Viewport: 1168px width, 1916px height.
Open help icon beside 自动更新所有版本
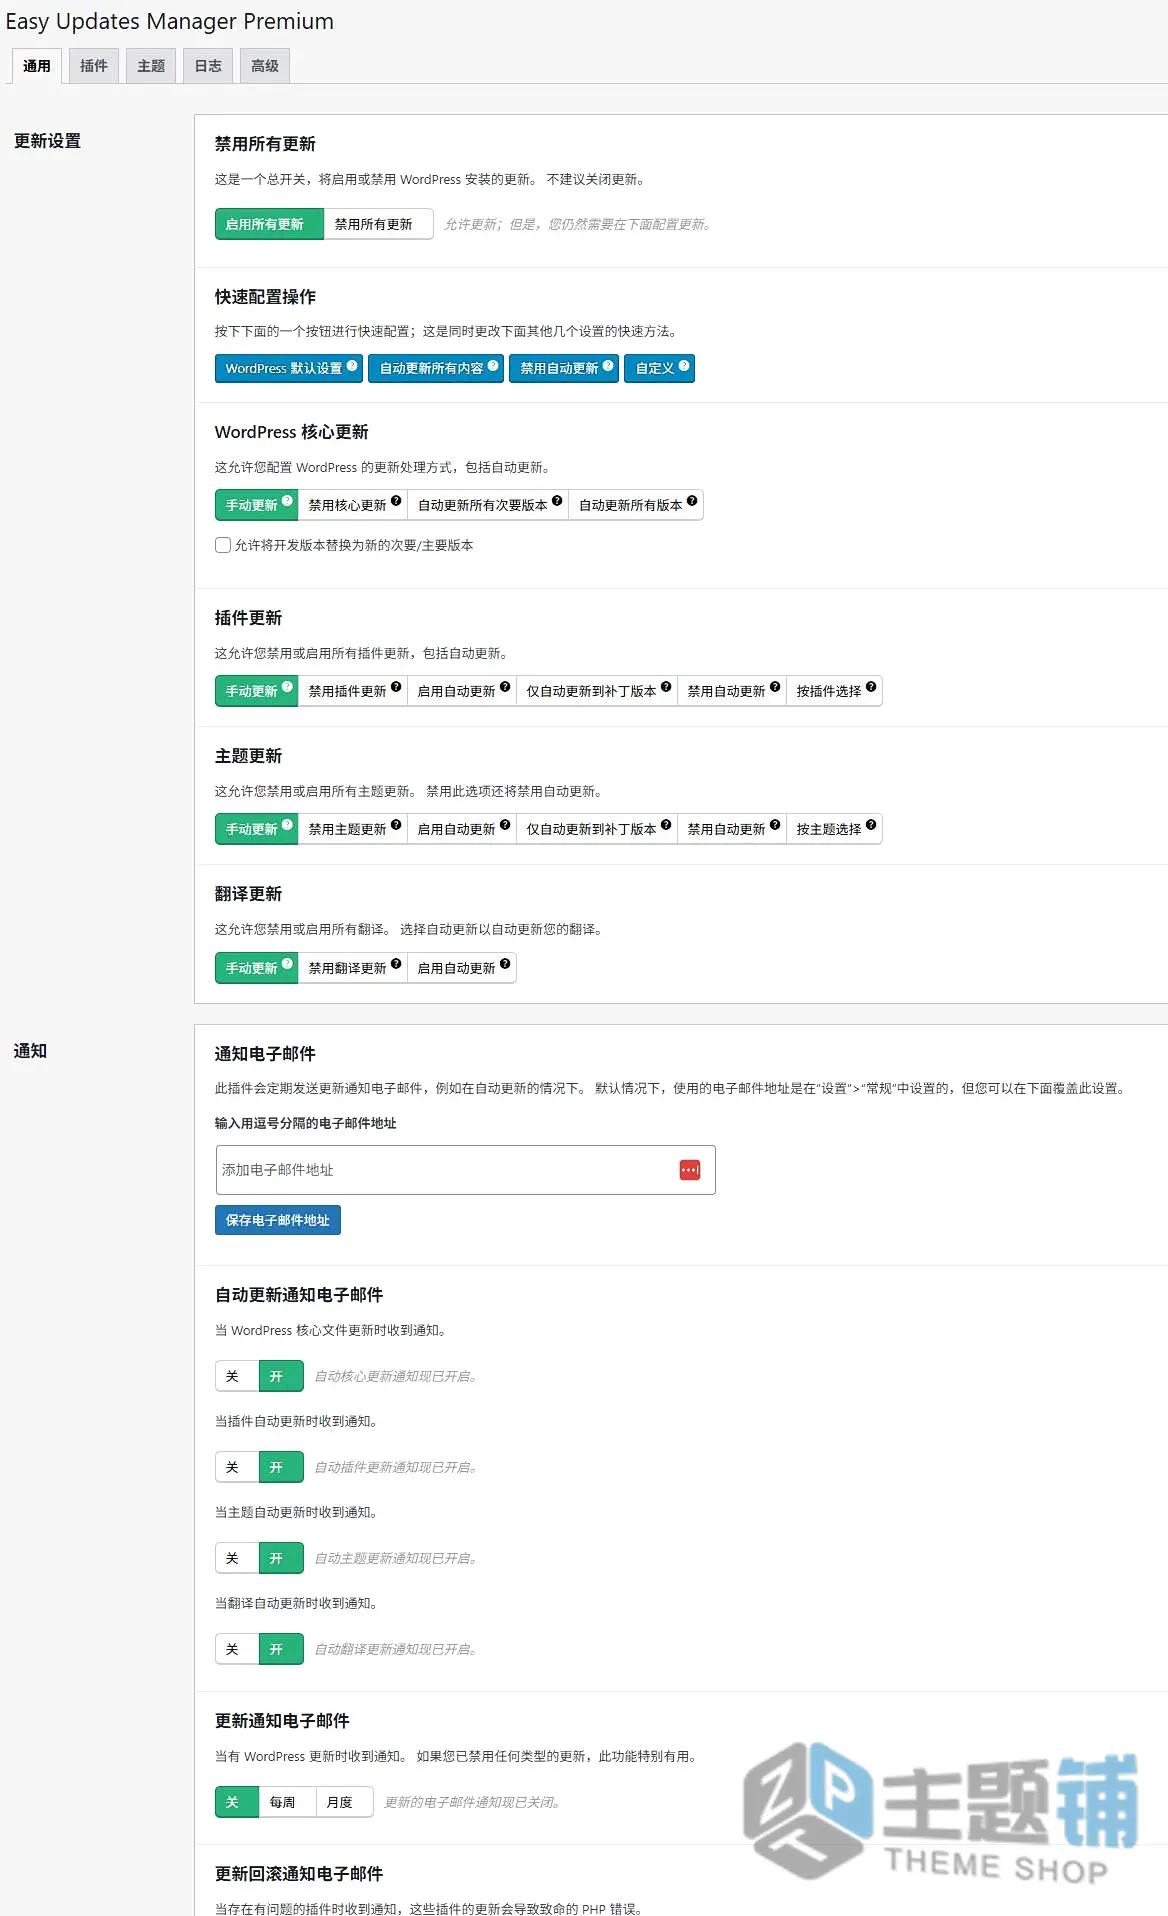692,501
